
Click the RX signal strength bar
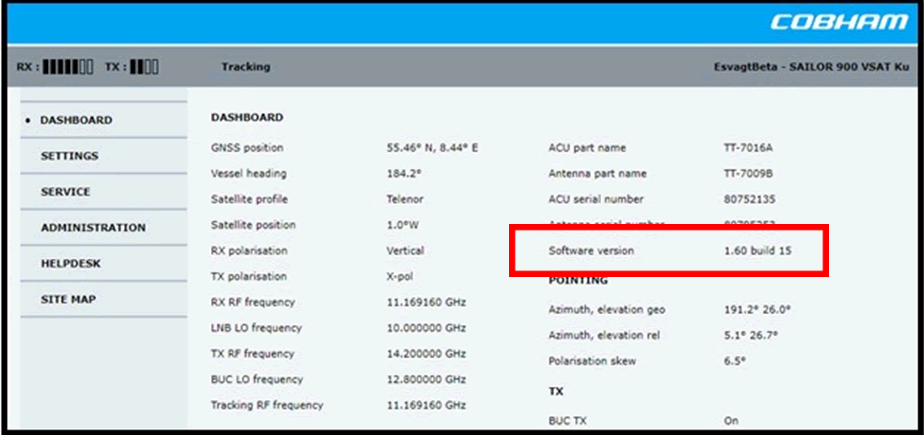(x=69, y=67)
